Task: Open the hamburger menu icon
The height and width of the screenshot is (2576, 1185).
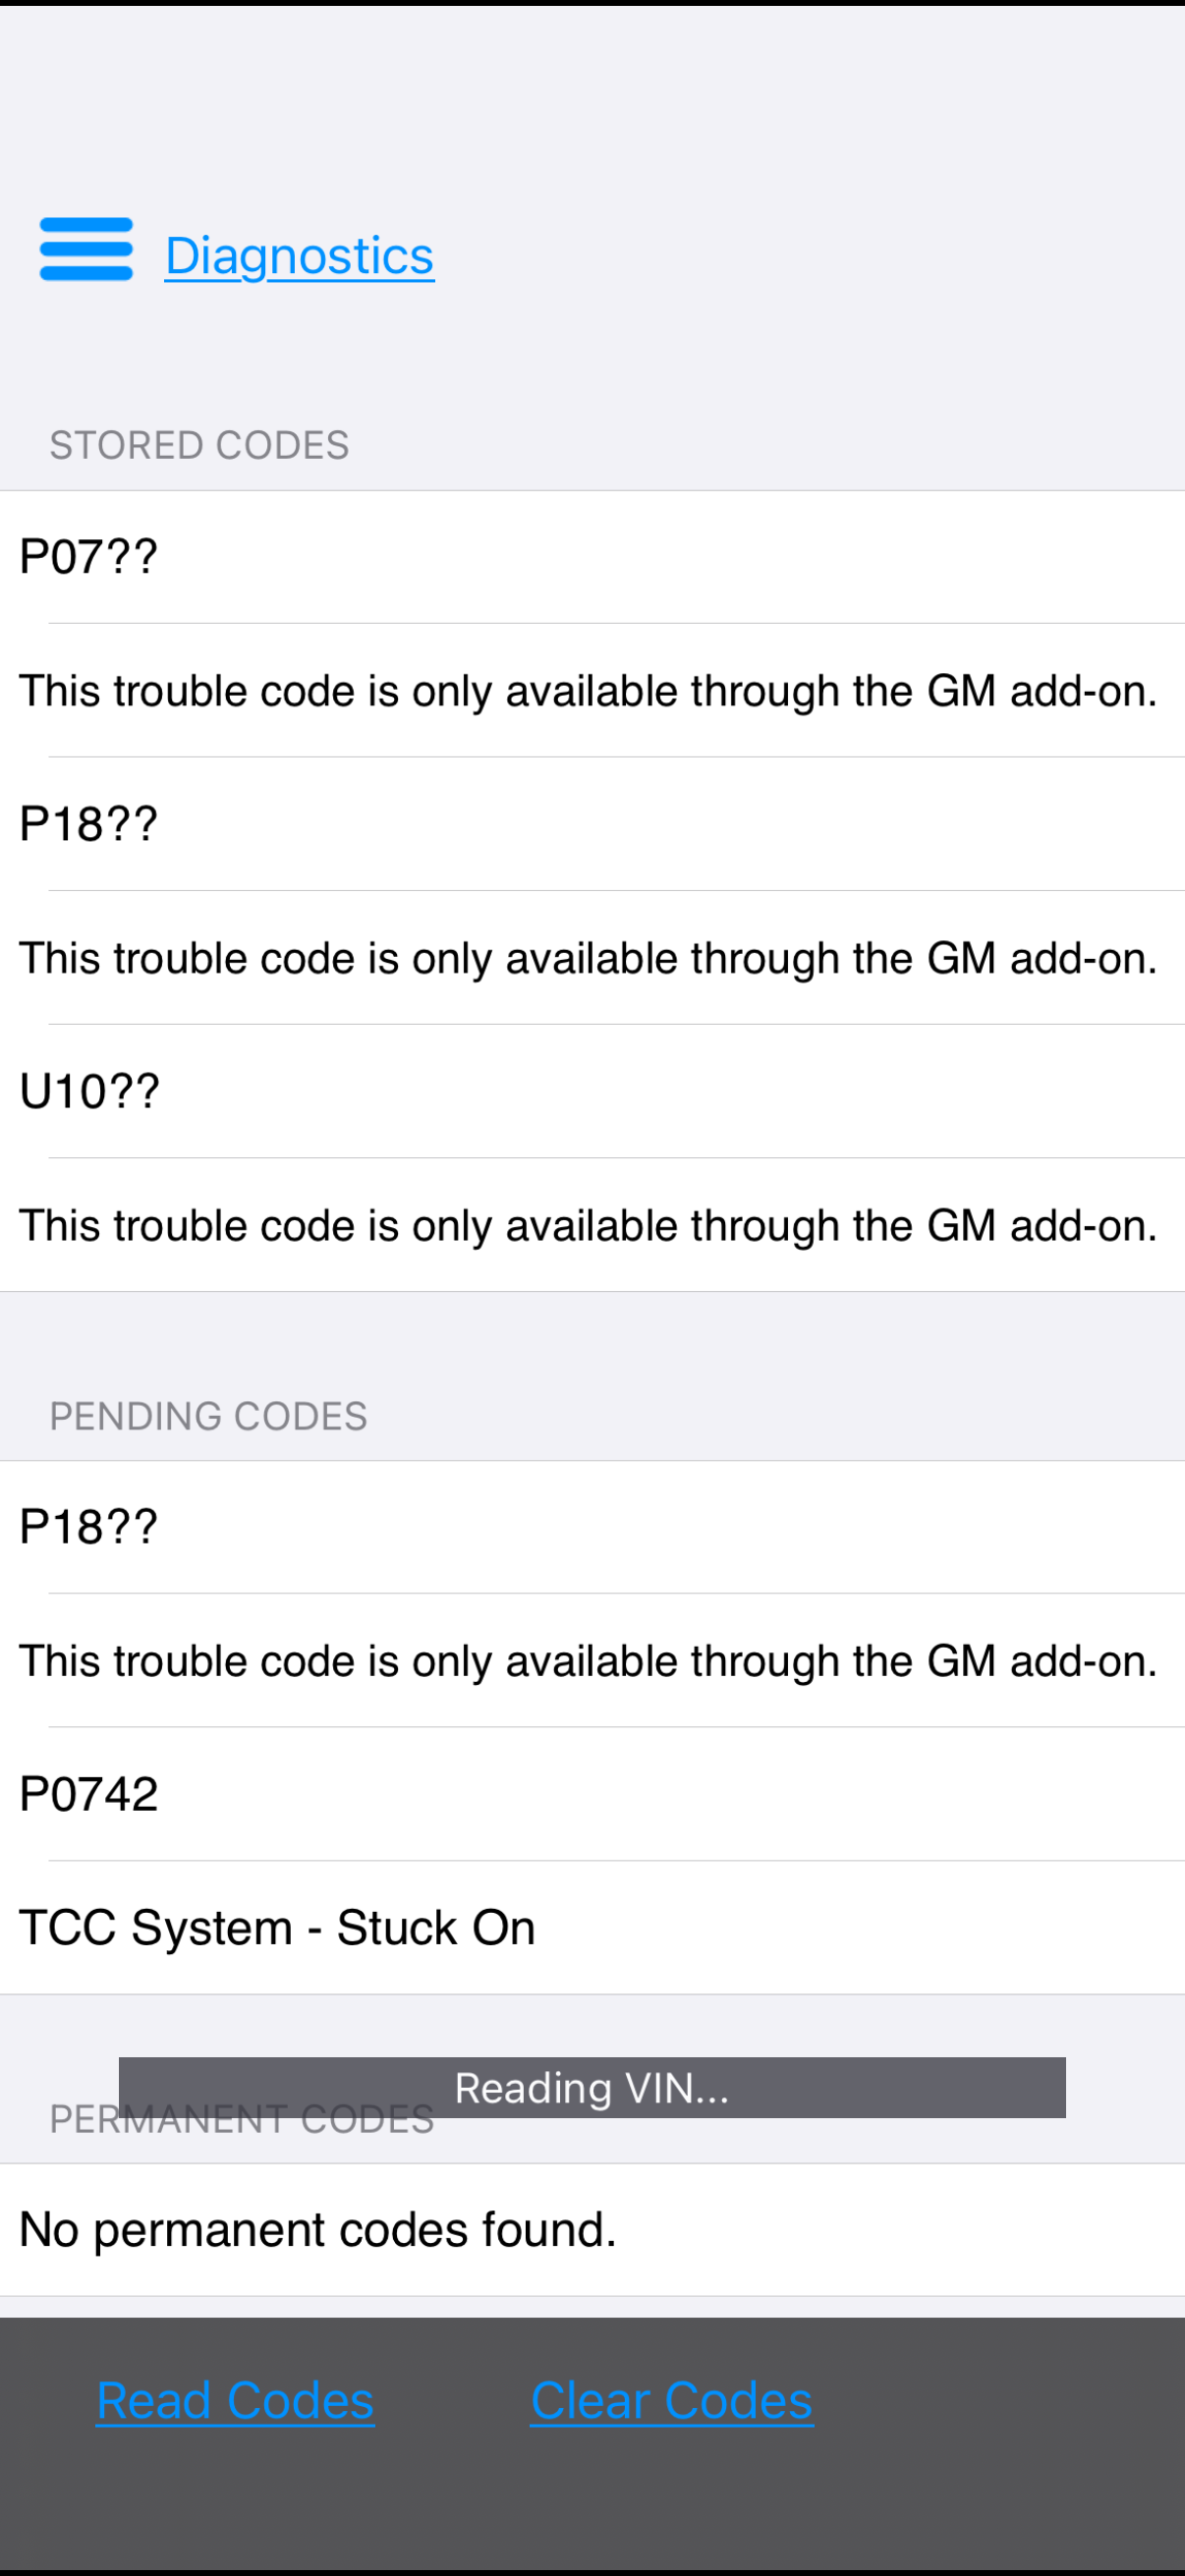Action: [x=86, y=249]
